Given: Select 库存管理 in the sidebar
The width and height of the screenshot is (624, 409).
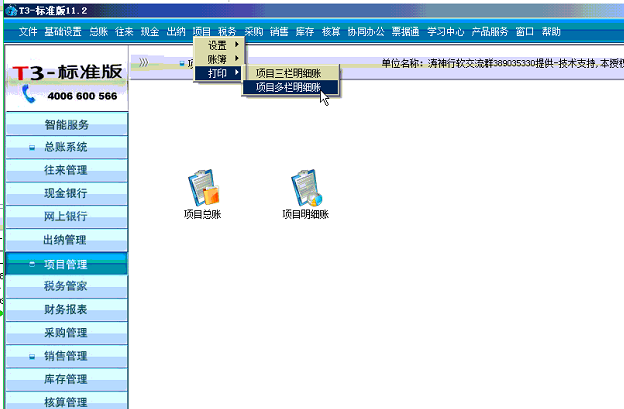Looking at the screenshot, I should [x=66, y=379].
